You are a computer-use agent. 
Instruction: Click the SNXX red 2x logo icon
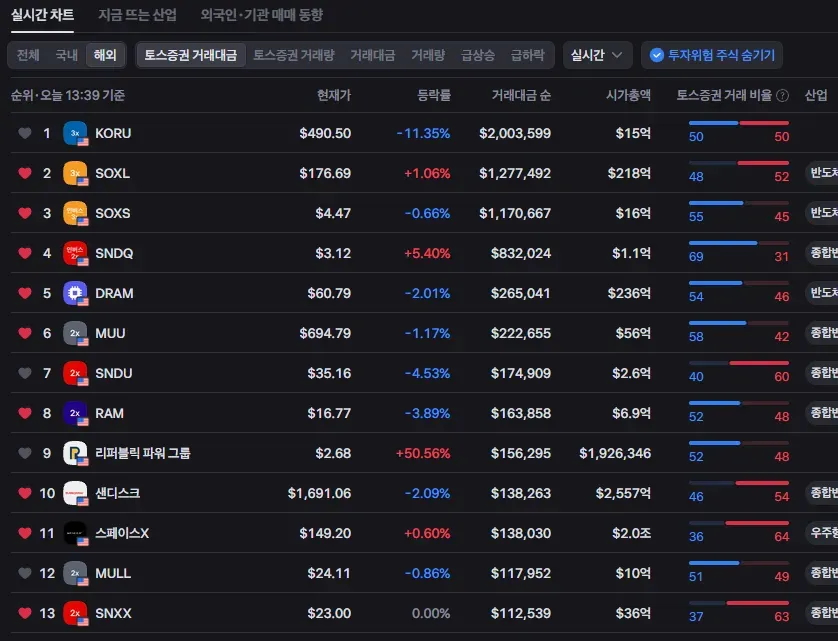75,613
